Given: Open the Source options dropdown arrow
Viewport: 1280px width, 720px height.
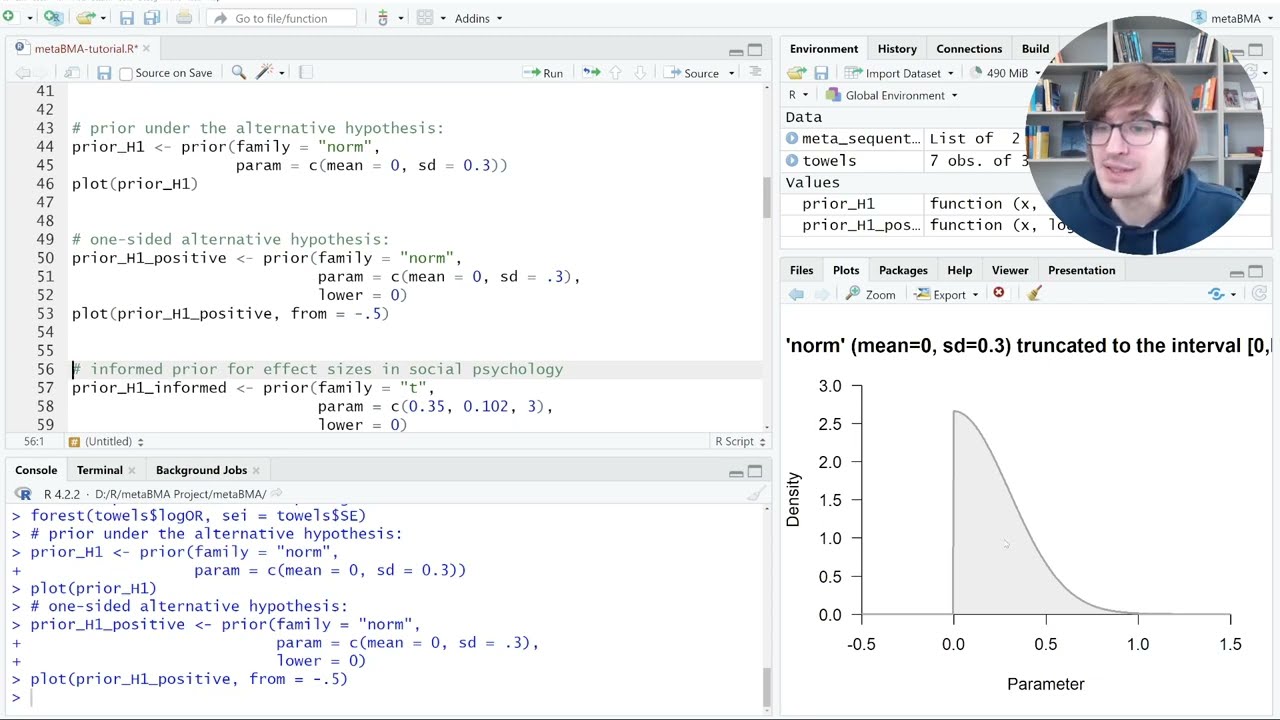Looking at the screenshot, I should click(731, 73).
